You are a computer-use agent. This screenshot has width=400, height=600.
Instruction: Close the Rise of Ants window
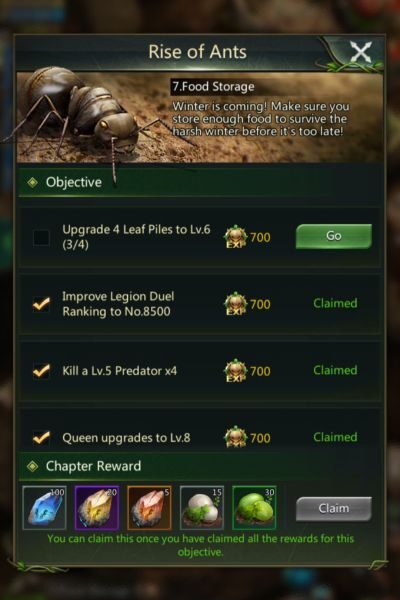click(361, 53)
